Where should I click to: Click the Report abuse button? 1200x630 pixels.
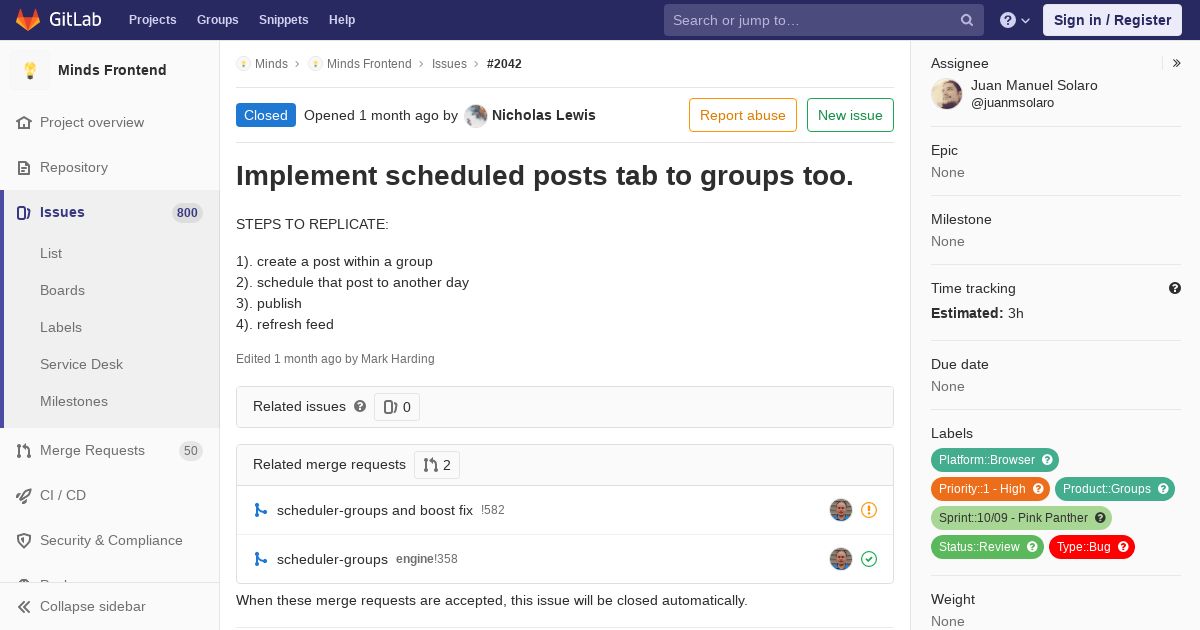pyautogui.click(x=743, y=115)
